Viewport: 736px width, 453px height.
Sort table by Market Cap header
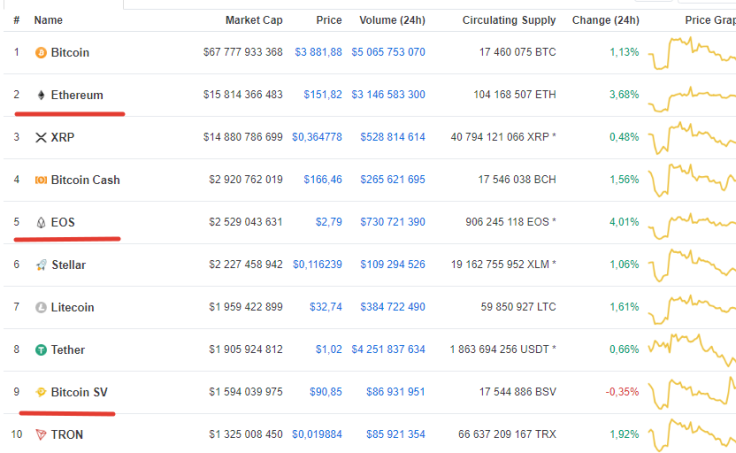[254, 20]
